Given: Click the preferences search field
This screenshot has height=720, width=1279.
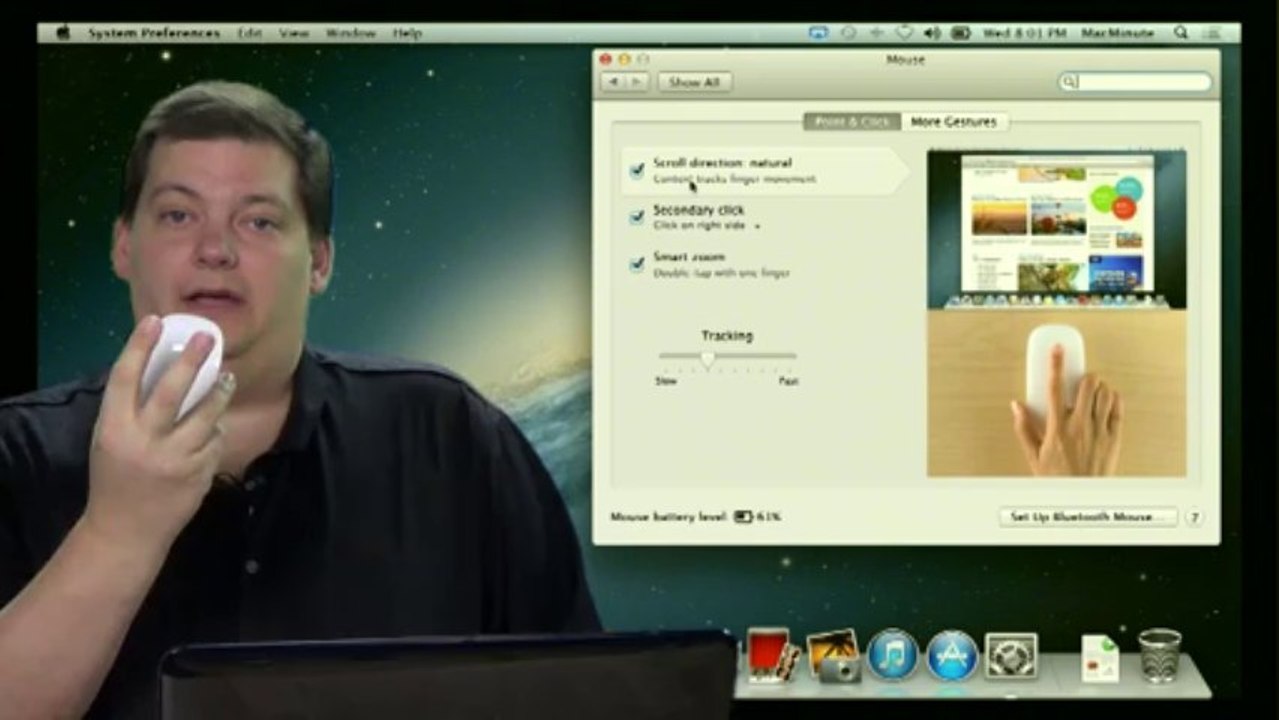Looking at the screenshot, I should point(1136,82).
